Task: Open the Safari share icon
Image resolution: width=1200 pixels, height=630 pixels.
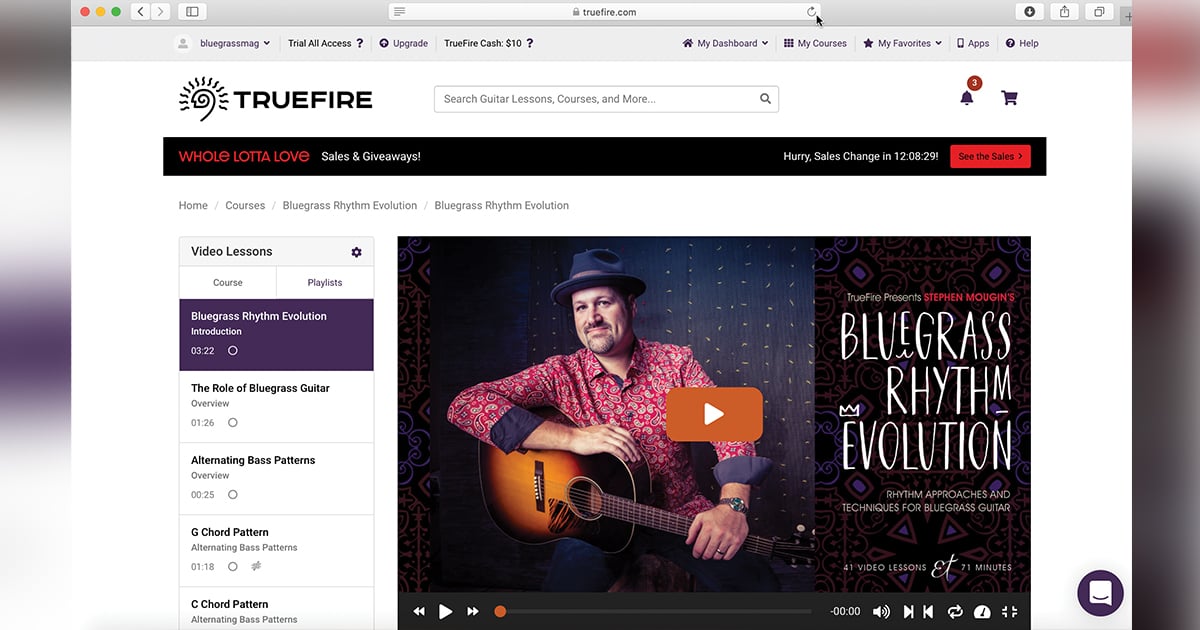Action: (1064, 12)
